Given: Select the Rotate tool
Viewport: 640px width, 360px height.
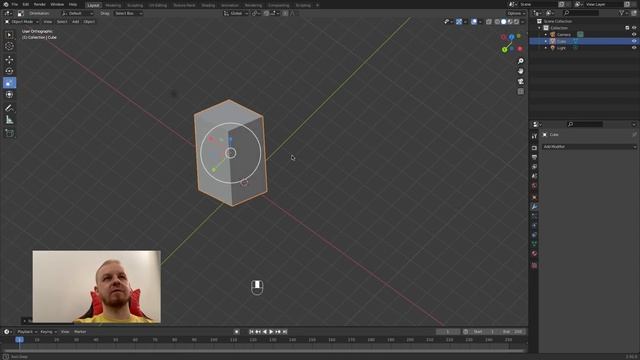Looking at the screenshot, I should pyautogui.click(x=9, y=71).
